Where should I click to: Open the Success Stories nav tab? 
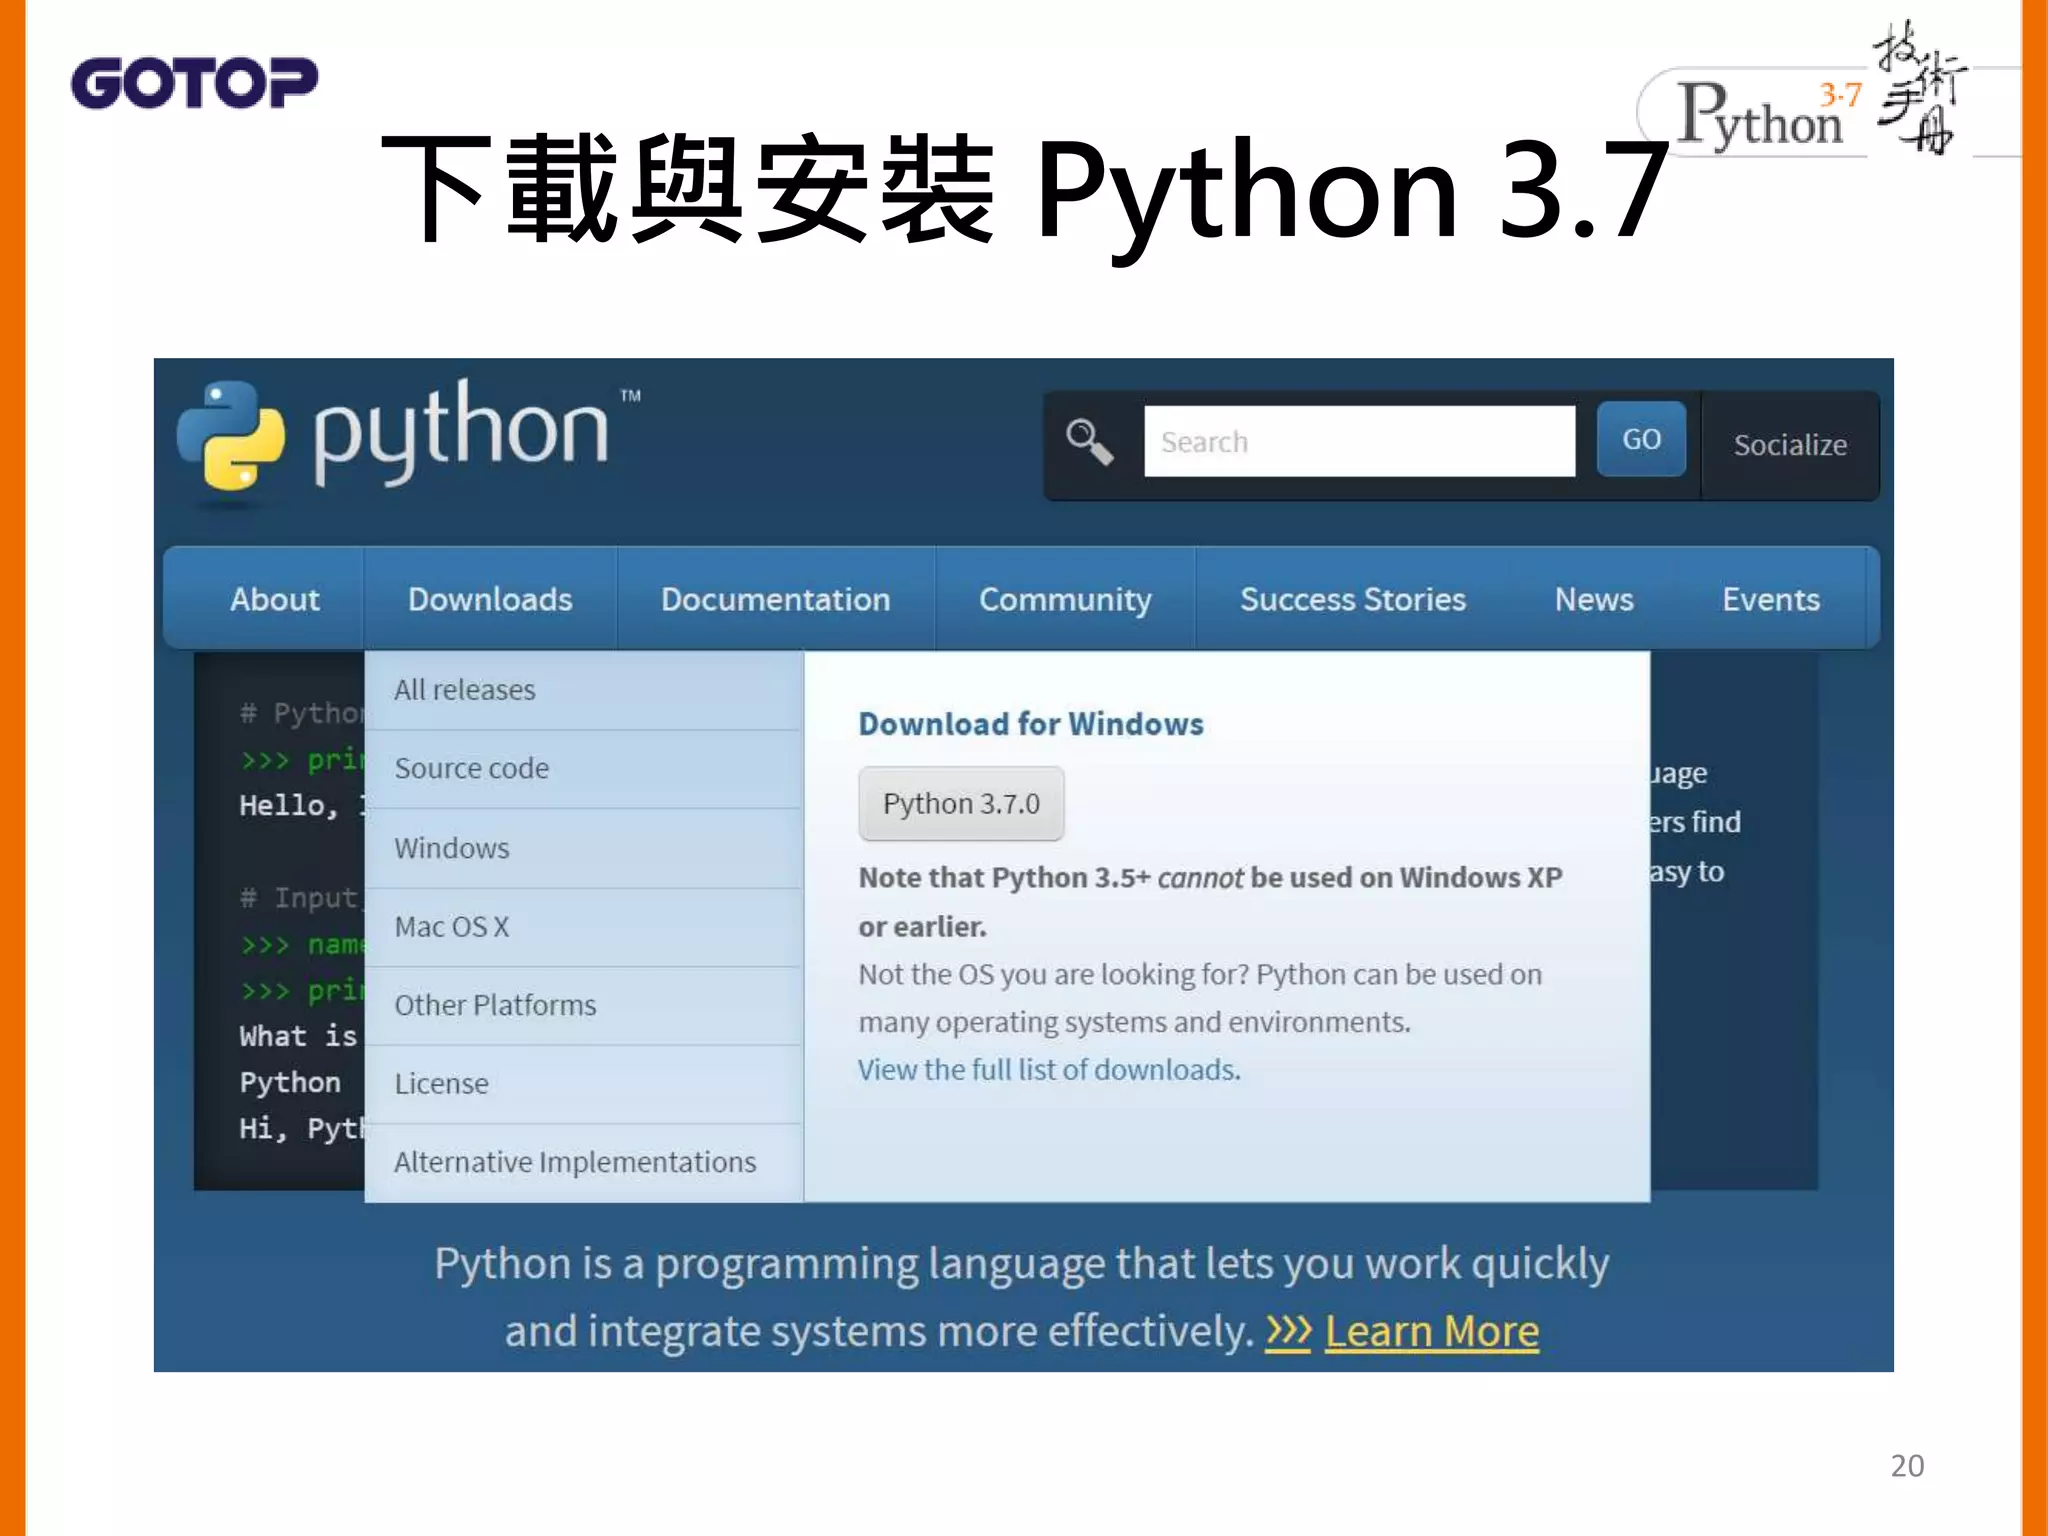click(x=1352, y=599)
